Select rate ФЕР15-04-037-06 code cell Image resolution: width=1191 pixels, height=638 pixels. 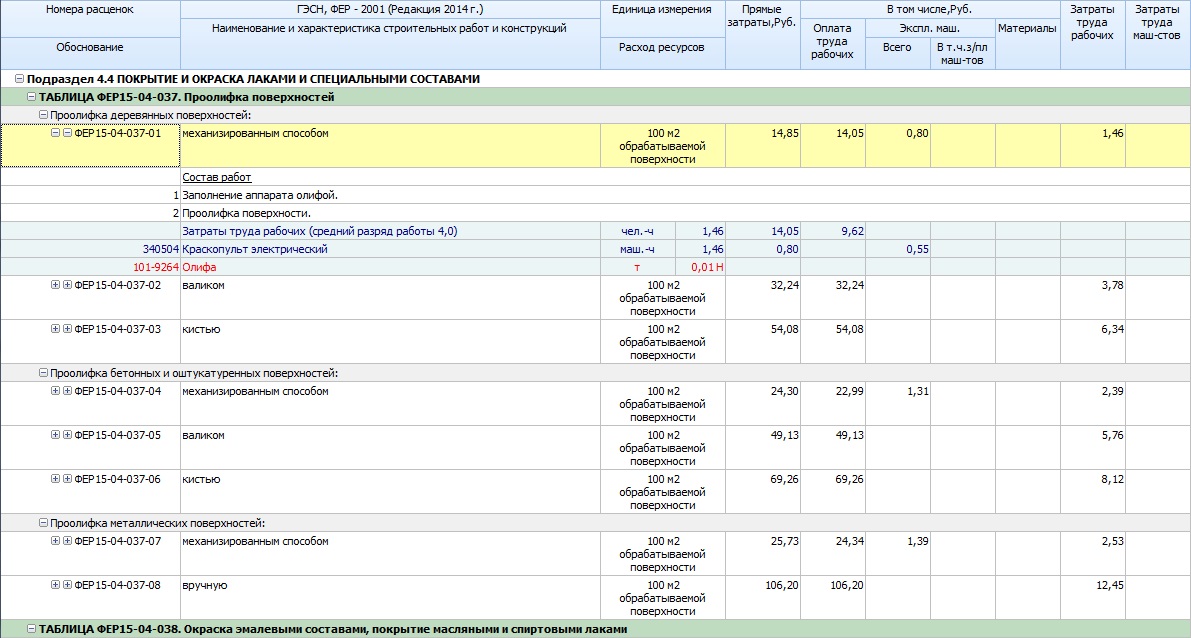point(90,491)
